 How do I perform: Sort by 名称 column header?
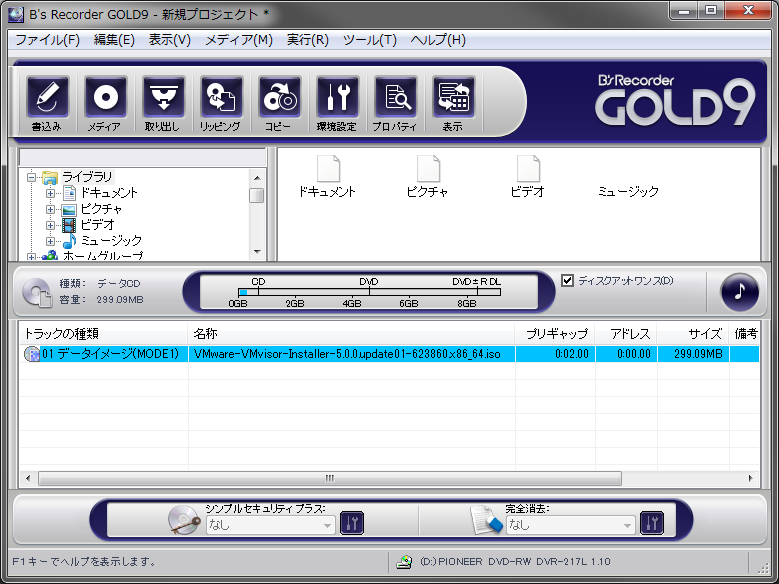(x=351, y=334)
